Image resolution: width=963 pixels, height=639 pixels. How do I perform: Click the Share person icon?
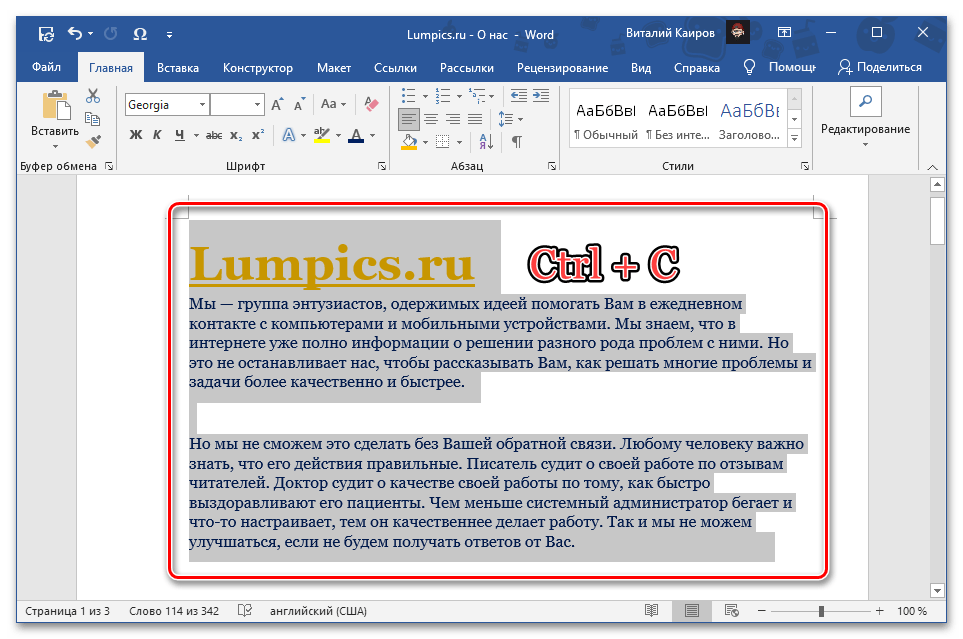click(x=845, y=67)
